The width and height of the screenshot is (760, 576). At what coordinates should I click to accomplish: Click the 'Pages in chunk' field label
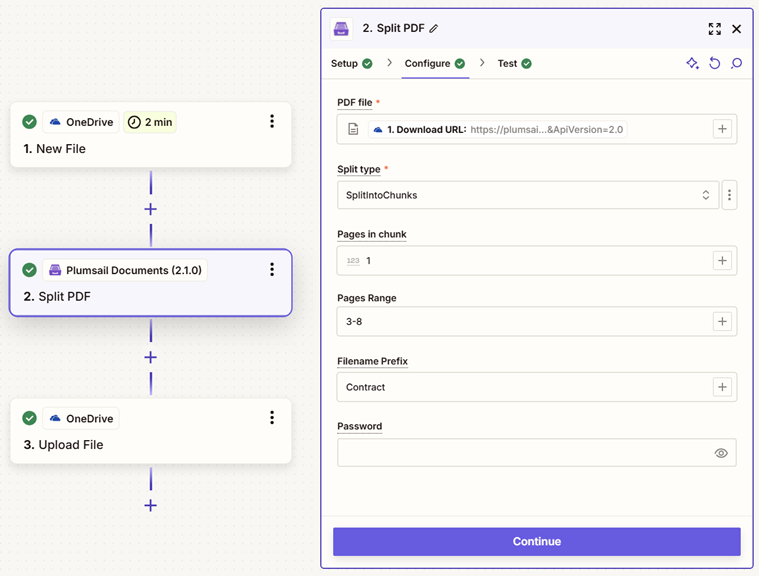tap(372, 234)
